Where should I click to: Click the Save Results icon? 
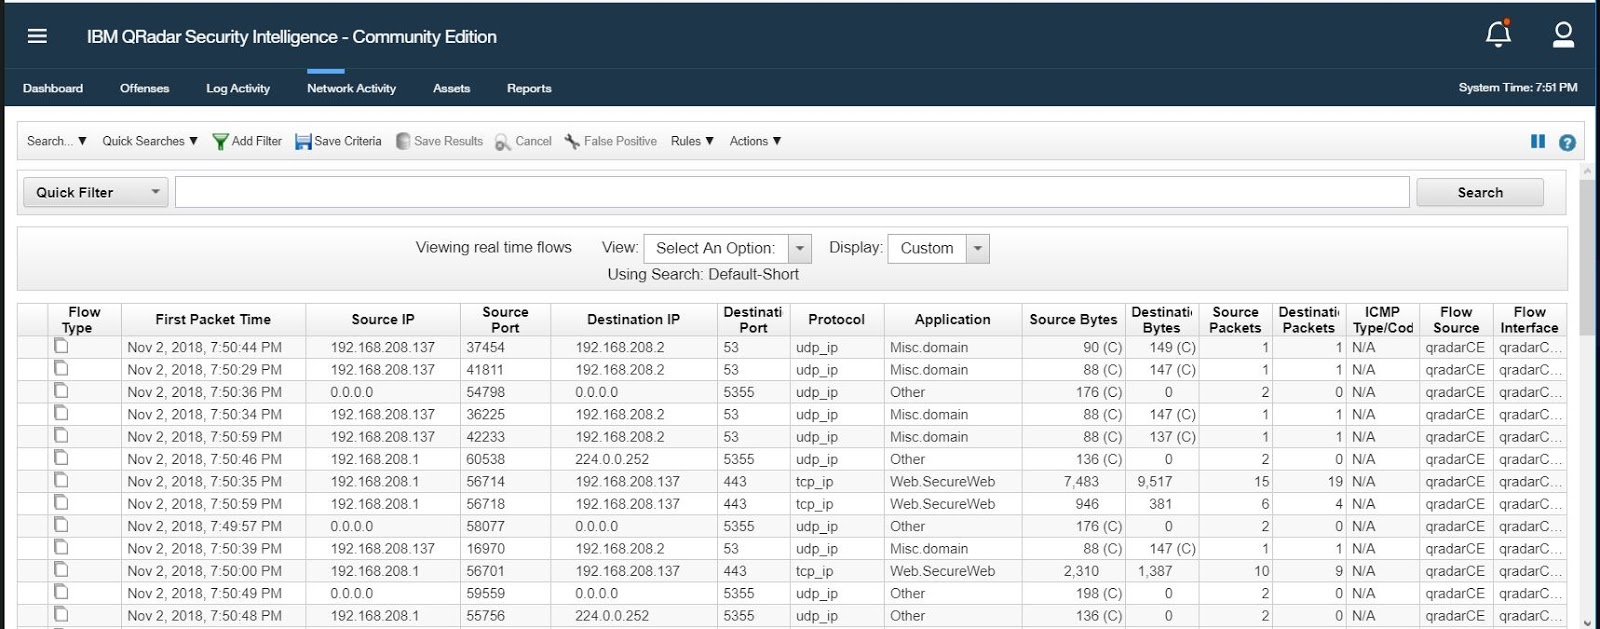click(403, 142)
